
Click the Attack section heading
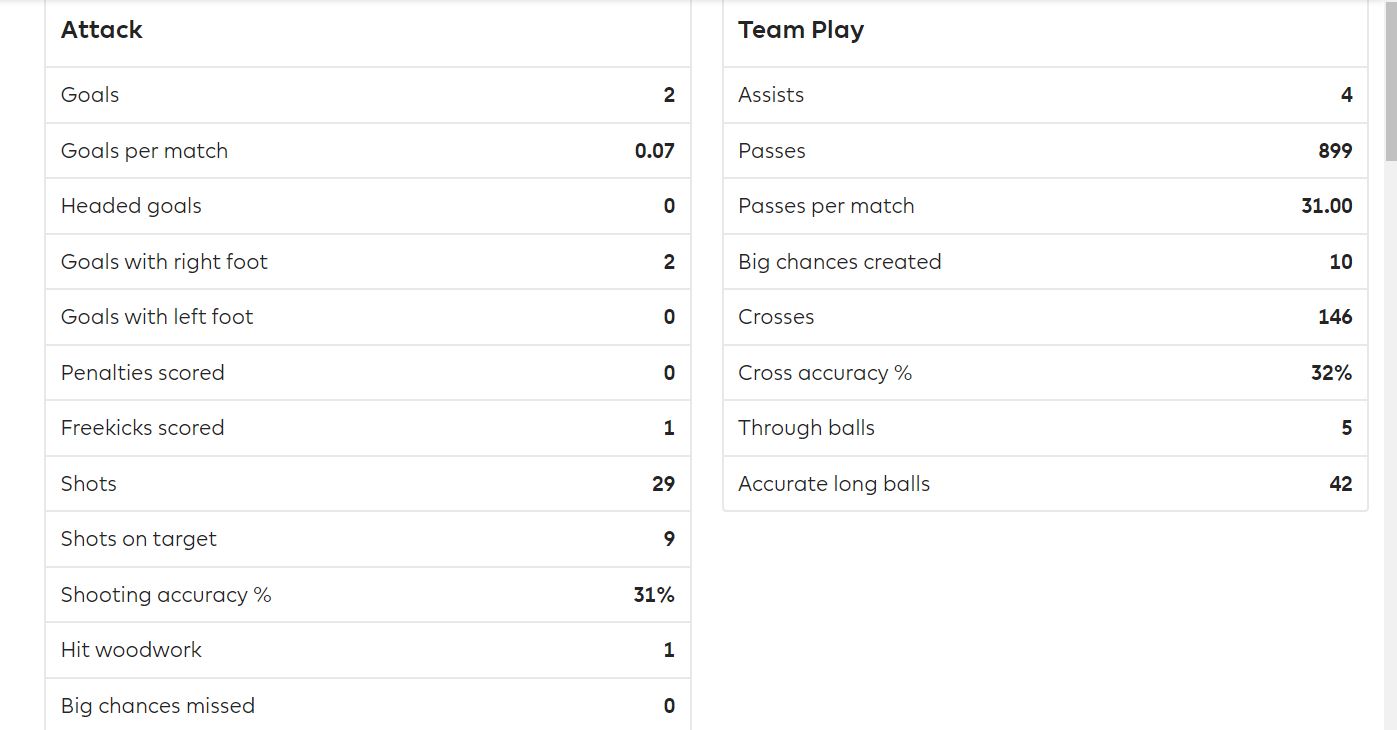tap(101, 30)
